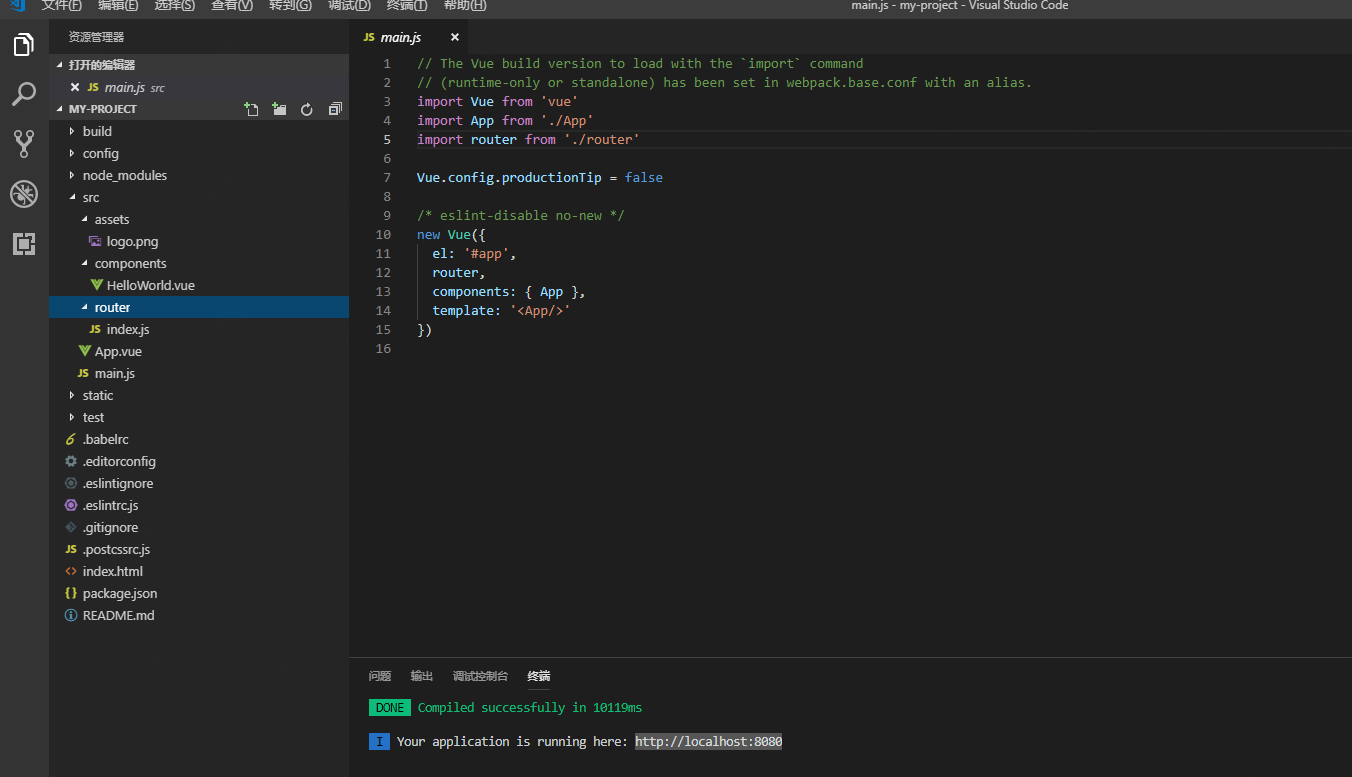Click the git icon beside .gitignore

70,527
